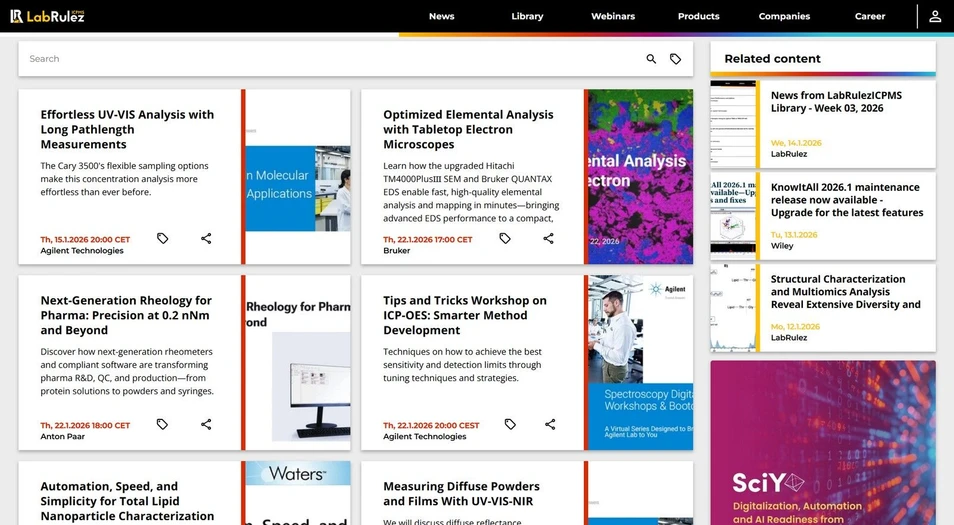The height and width of the screenshot is (525, 954).
Task: Share the Effortless UV-VIS Analysis webinar
Action: pyautogui.click(x=206, y=238)
